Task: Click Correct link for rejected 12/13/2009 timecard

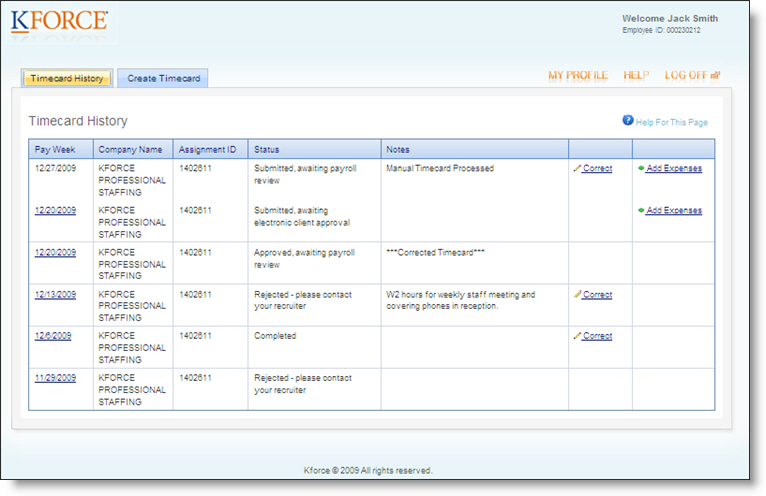Action: point(597,294)
